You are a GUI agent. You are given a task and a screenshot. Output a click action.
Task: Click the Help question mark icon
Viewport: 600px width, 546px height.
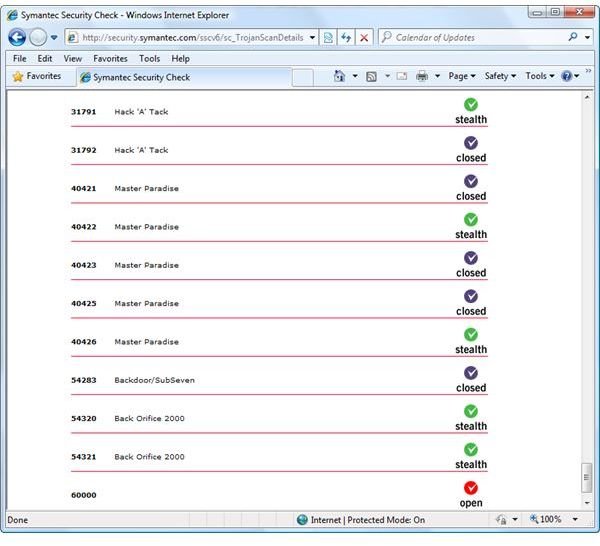567,76
